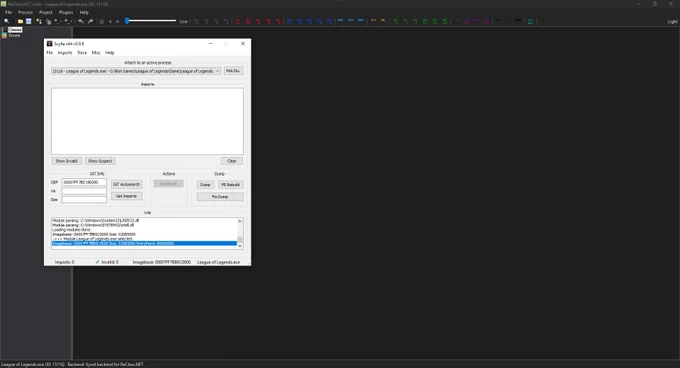Clear the imports list with Clear button
The height and width of the screenshot is (368, 680).
click(x=232, y=161)
